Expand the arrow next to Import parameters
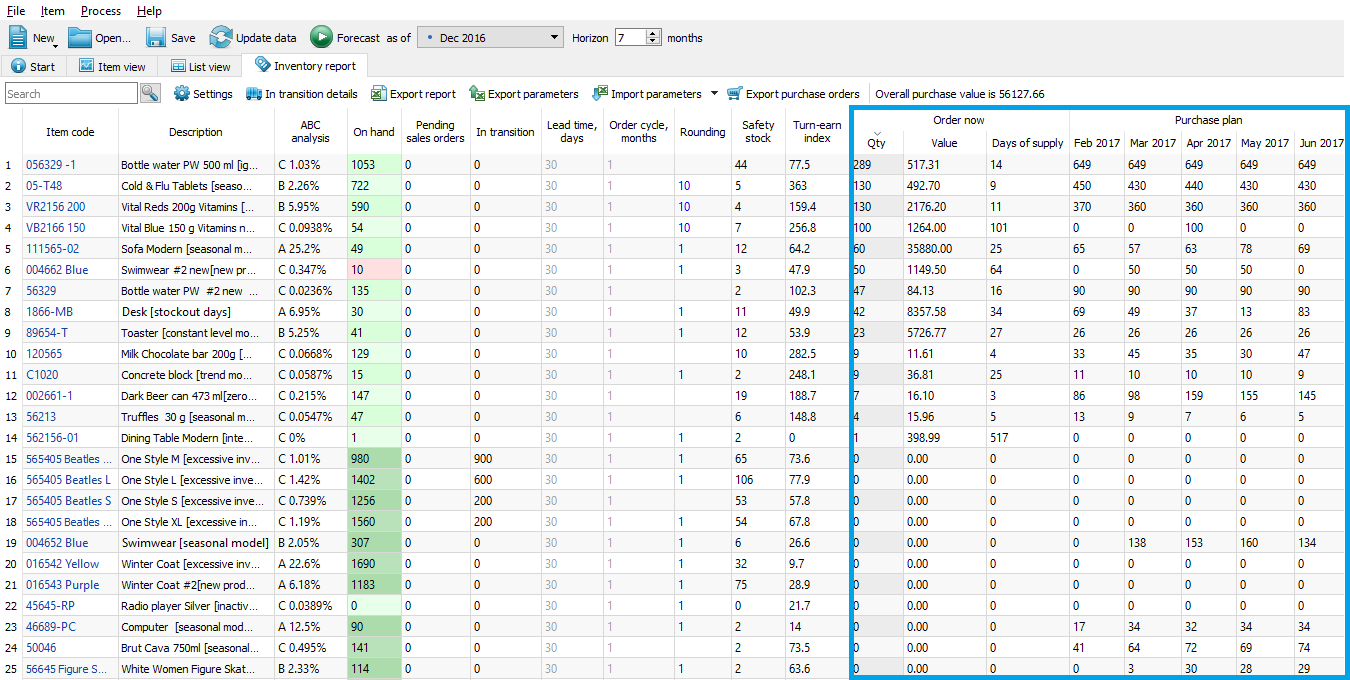 click(714, 94)
